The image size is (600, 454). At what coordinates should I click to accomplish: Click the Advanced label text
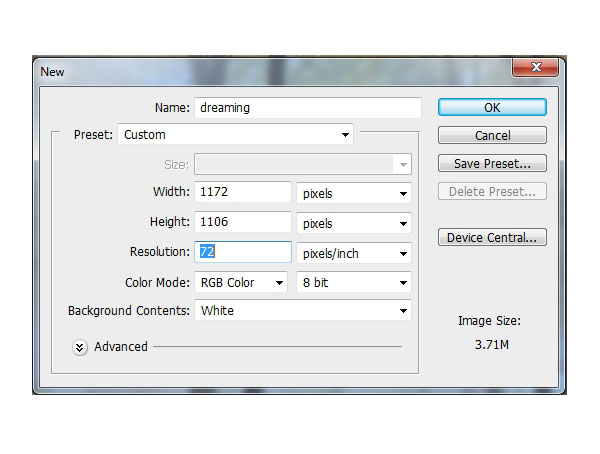[x=121, y=346]
